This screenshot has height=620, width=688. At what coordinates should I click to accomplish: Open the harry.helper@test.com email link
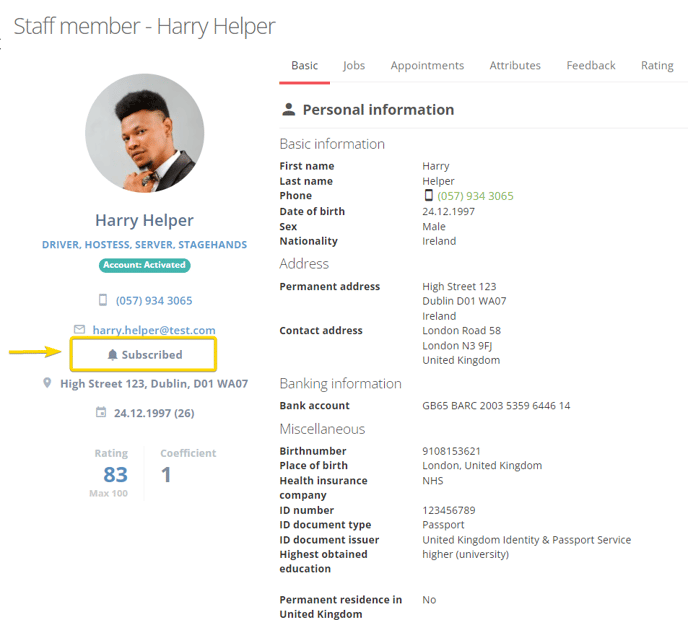pos(154,330)
